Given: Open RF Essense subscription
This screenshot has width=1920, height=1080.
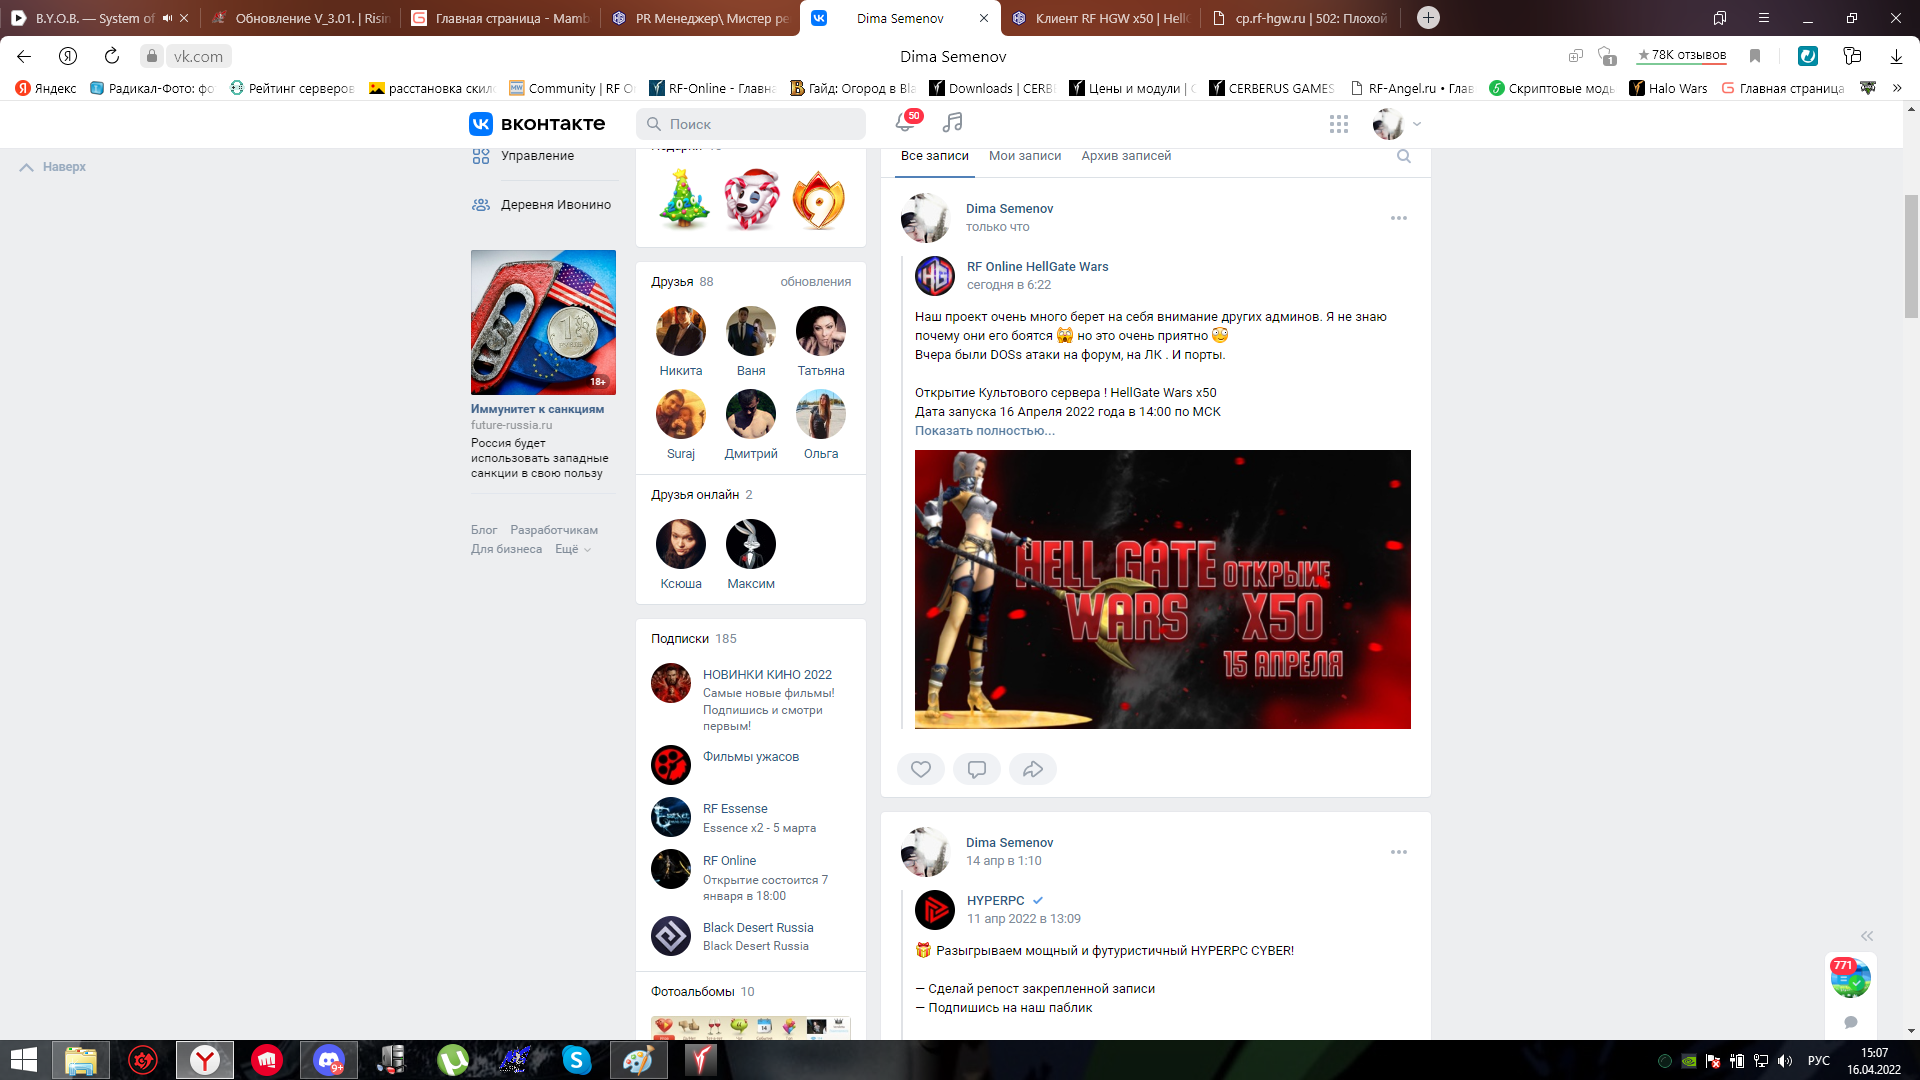Looking at the screenshot, I should (735, 809).
